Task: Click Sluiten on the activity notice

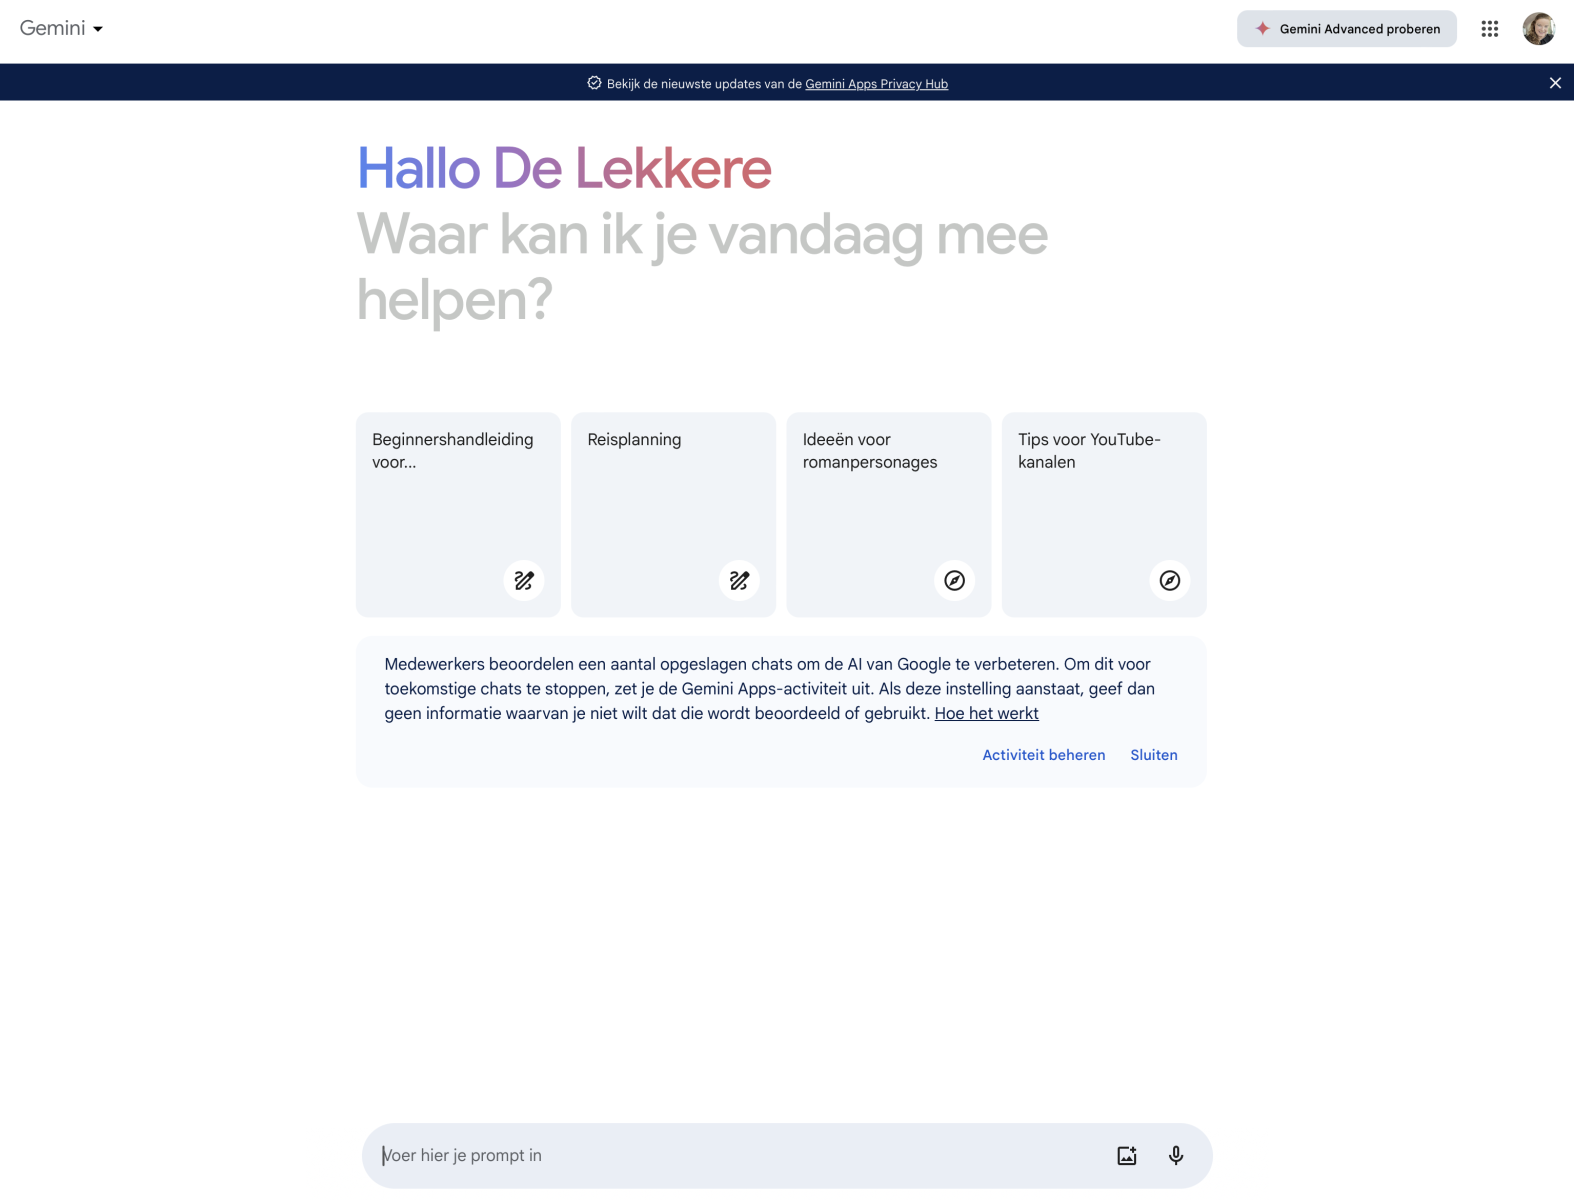Action: pyautogui.click(x=1153, y=755)
